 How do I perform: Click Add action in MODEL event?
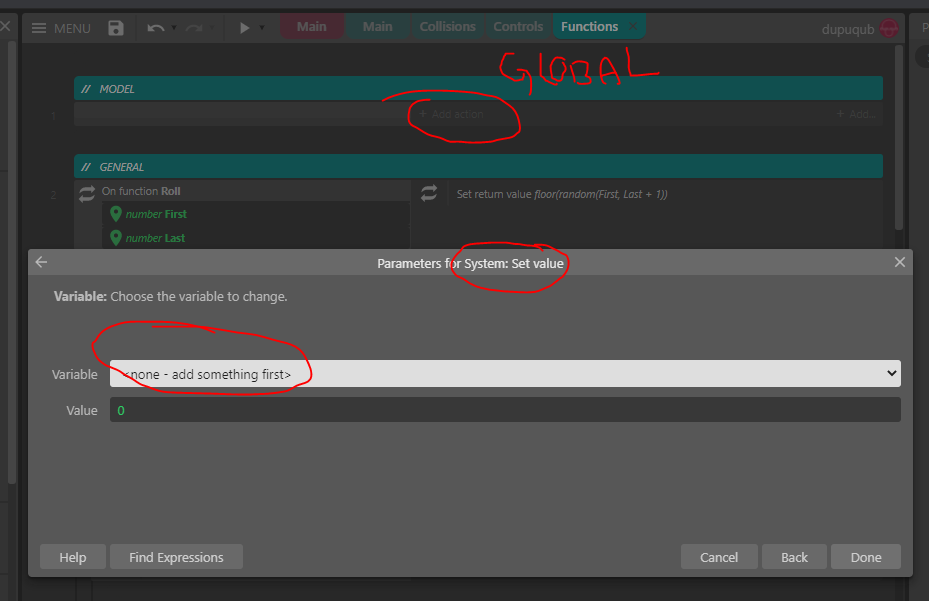pyautogui.click(x=451, y=114)
